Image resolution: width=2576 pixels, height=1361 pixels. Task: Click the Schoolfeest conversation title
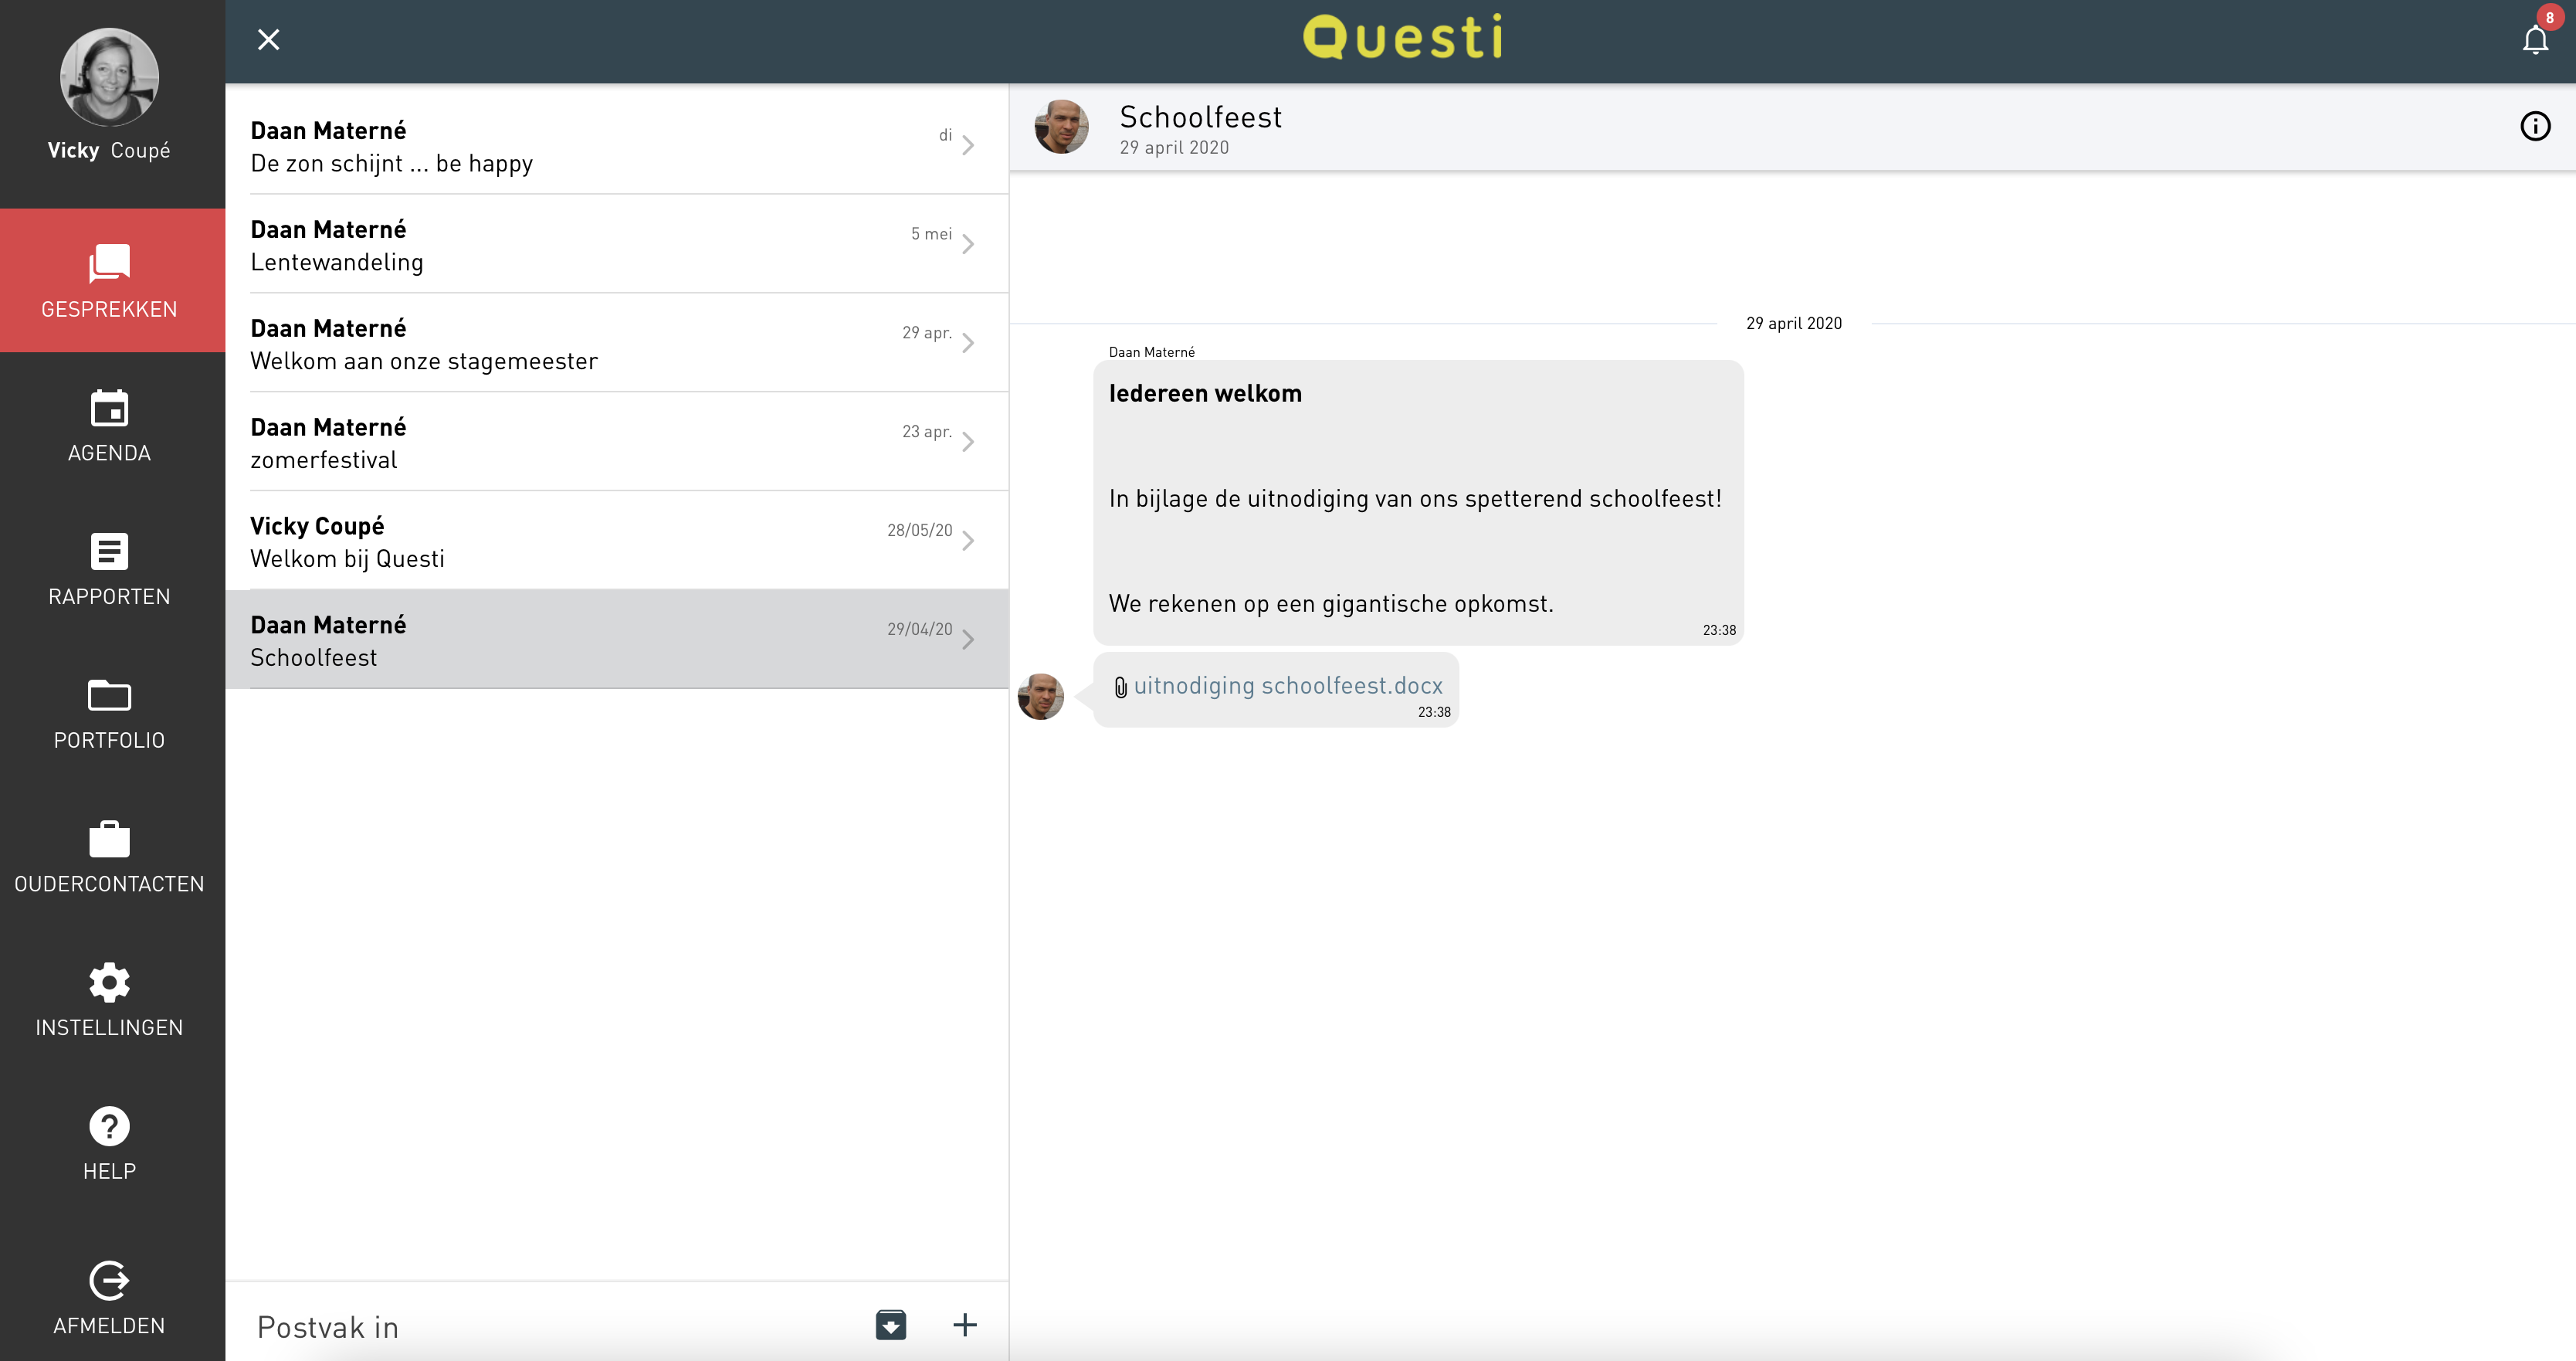point(1200,117)
